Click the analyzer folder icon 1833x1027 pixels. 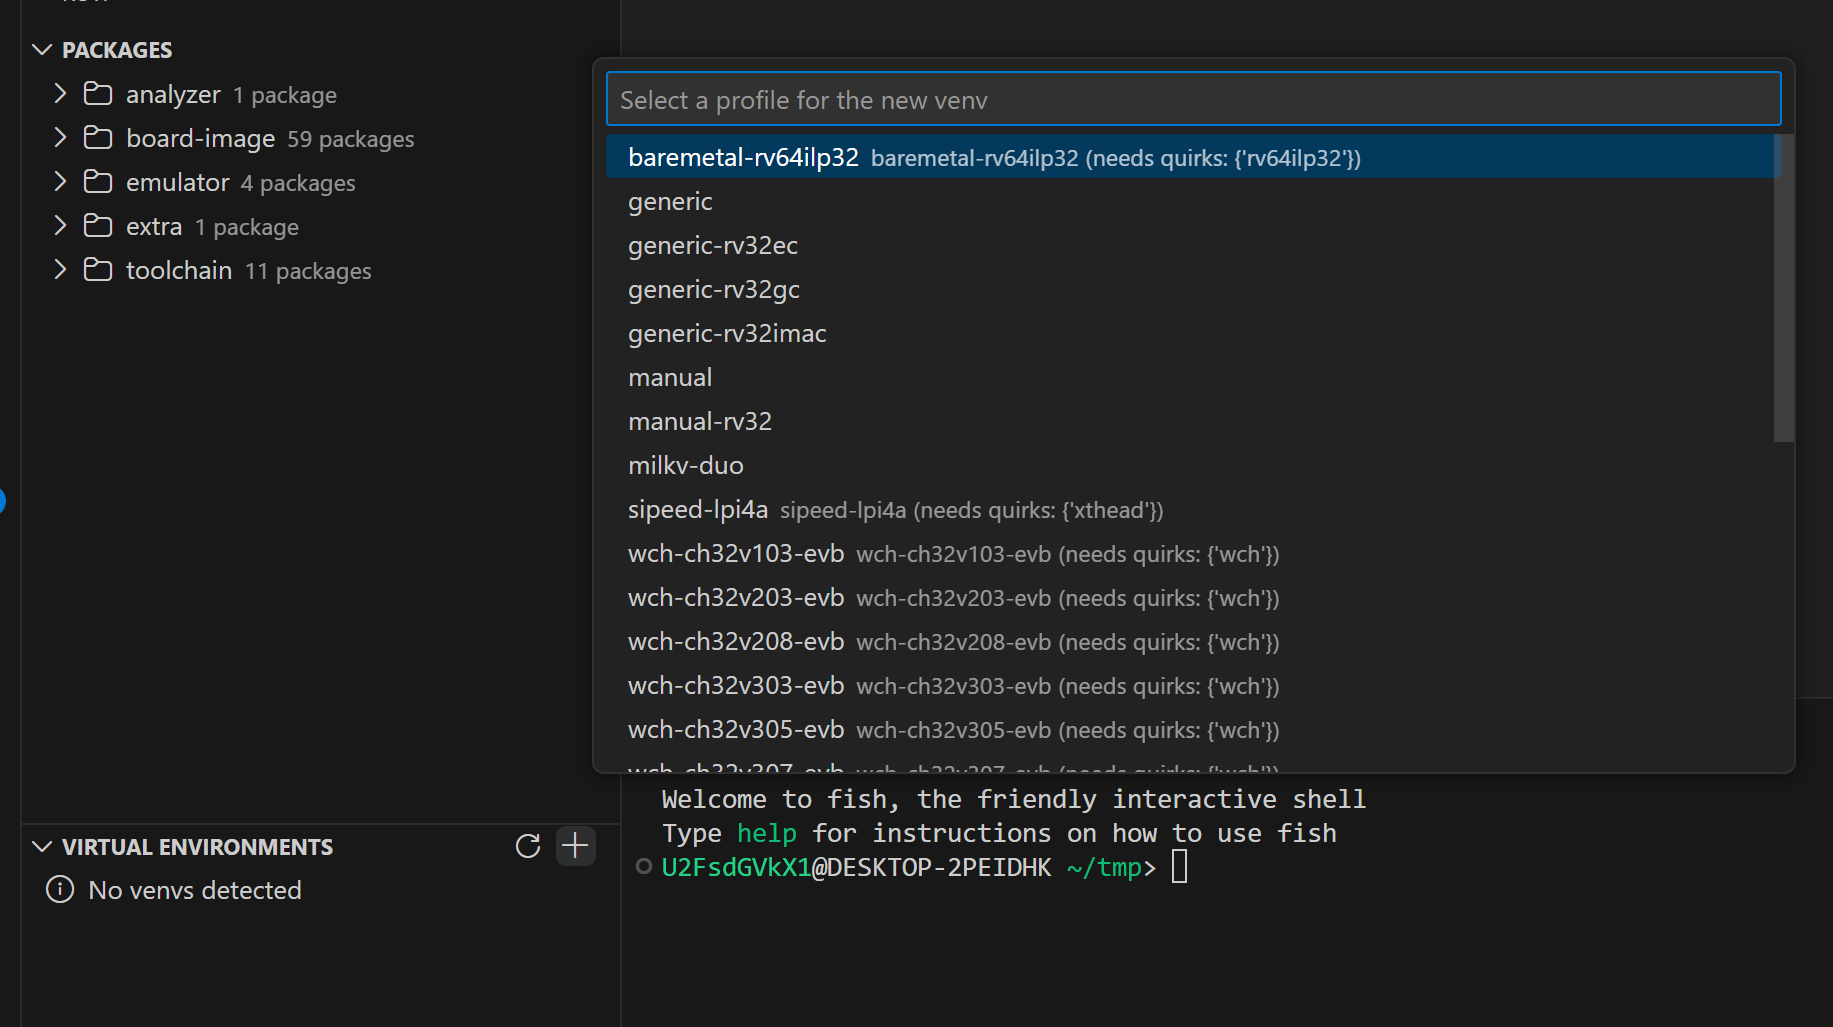point(98,94)
